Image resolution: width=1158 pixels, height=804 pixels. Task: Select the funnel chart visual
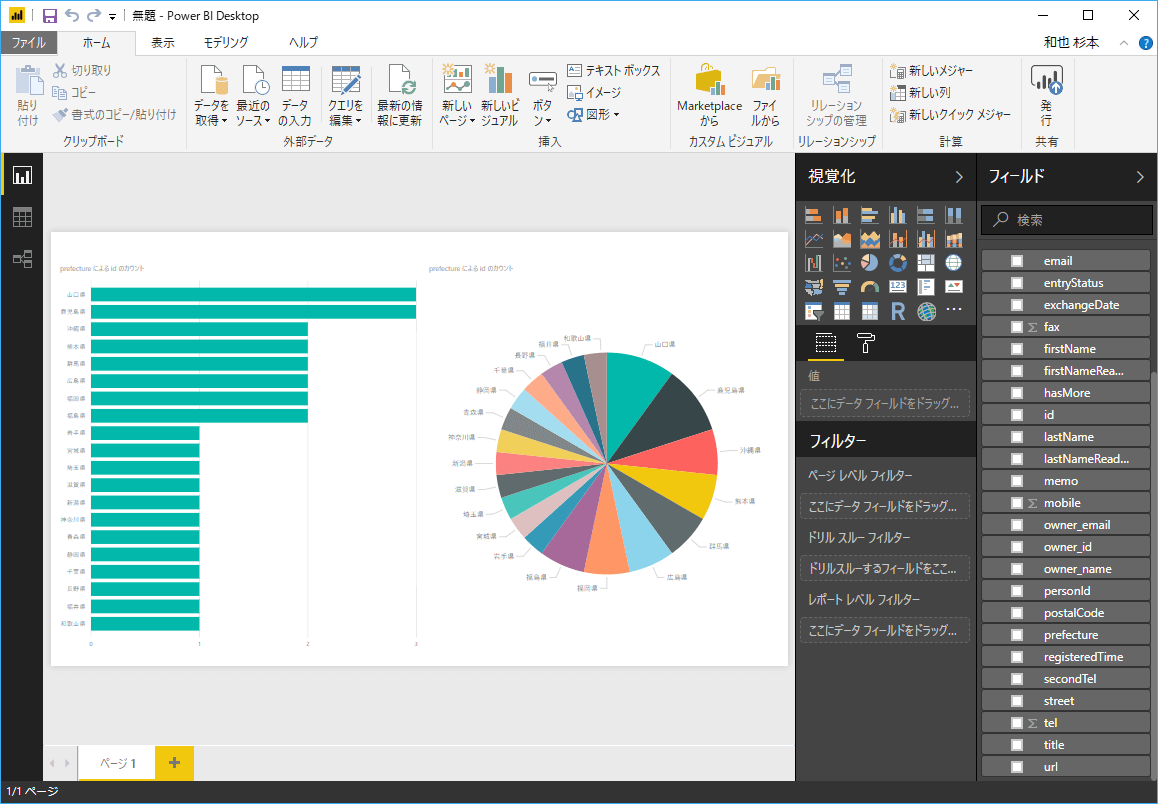pyautogui.click(x=841, y=286)
